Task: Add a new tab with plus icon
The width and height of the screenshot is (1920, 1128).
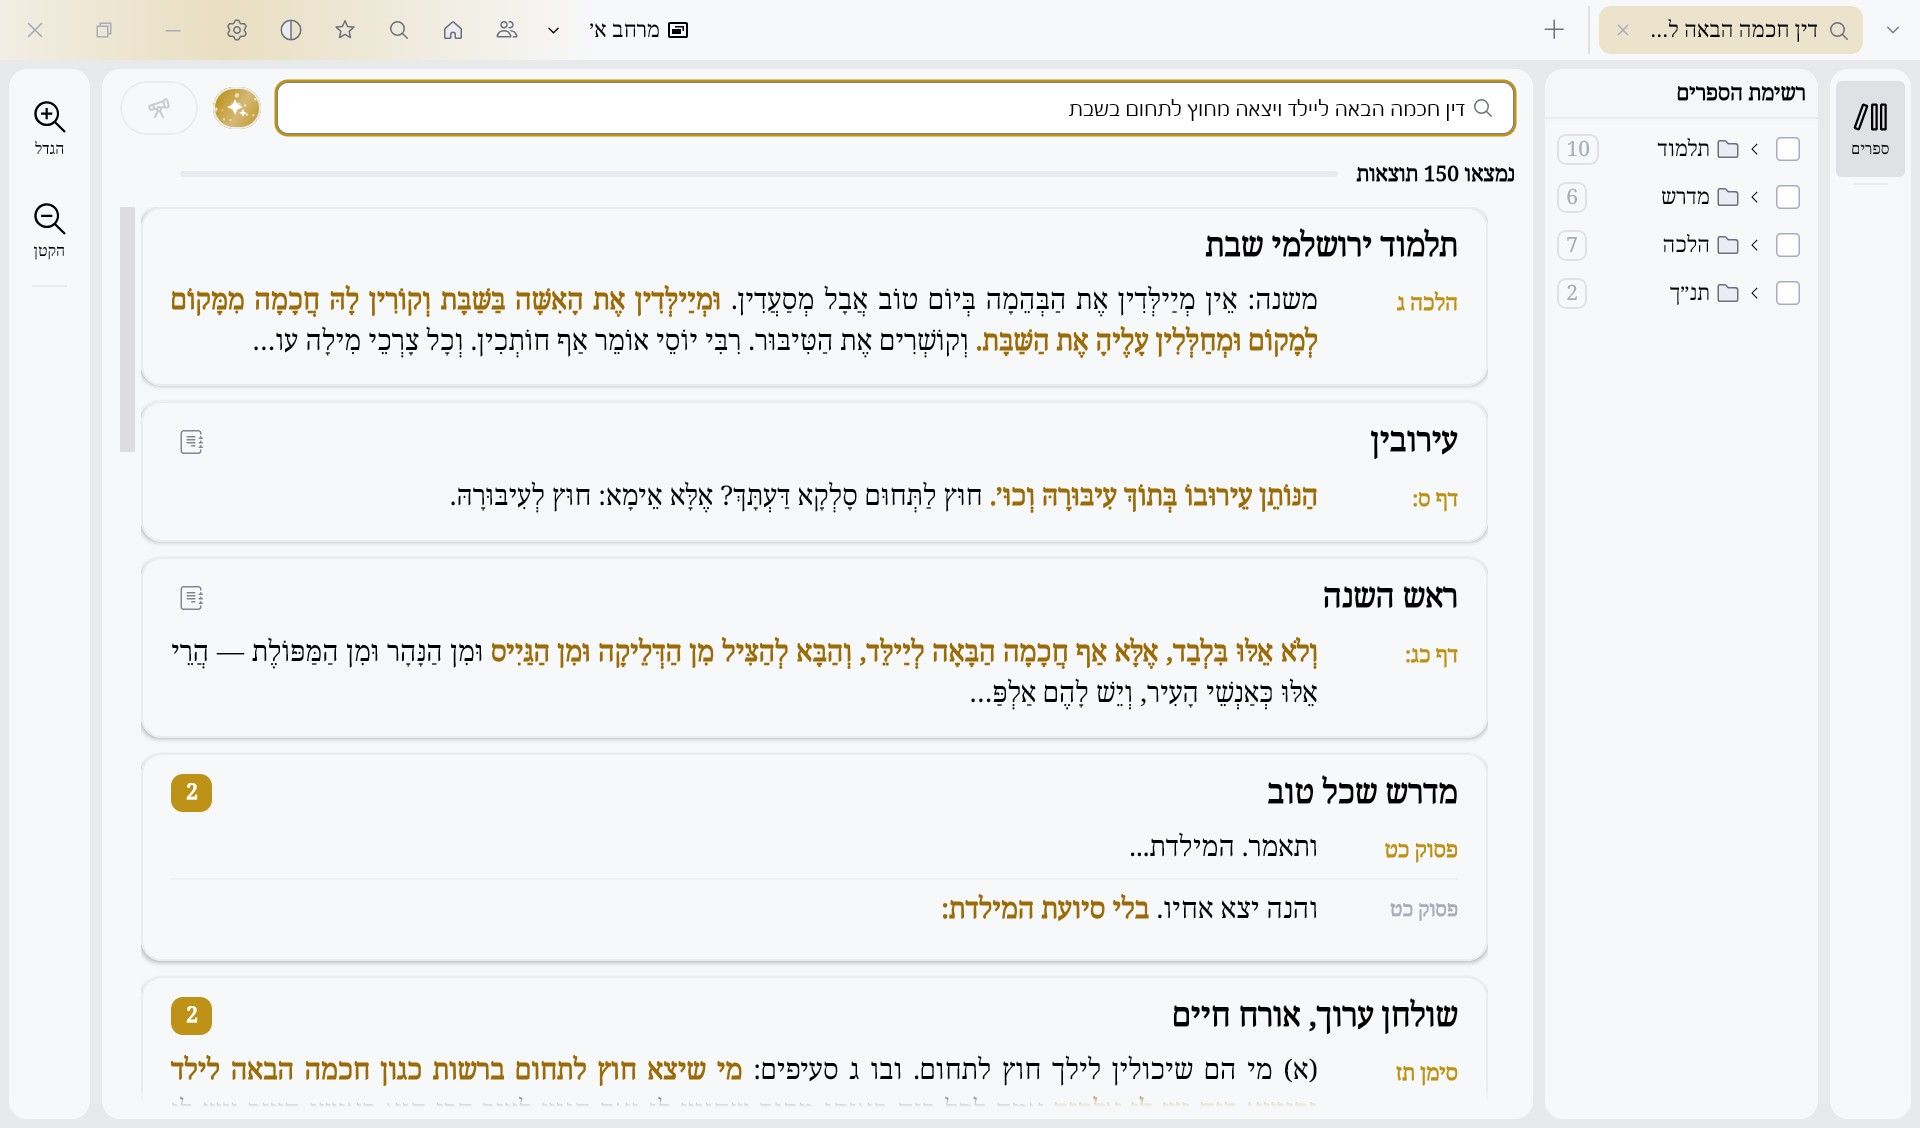Action: [x=1554, y=30]
